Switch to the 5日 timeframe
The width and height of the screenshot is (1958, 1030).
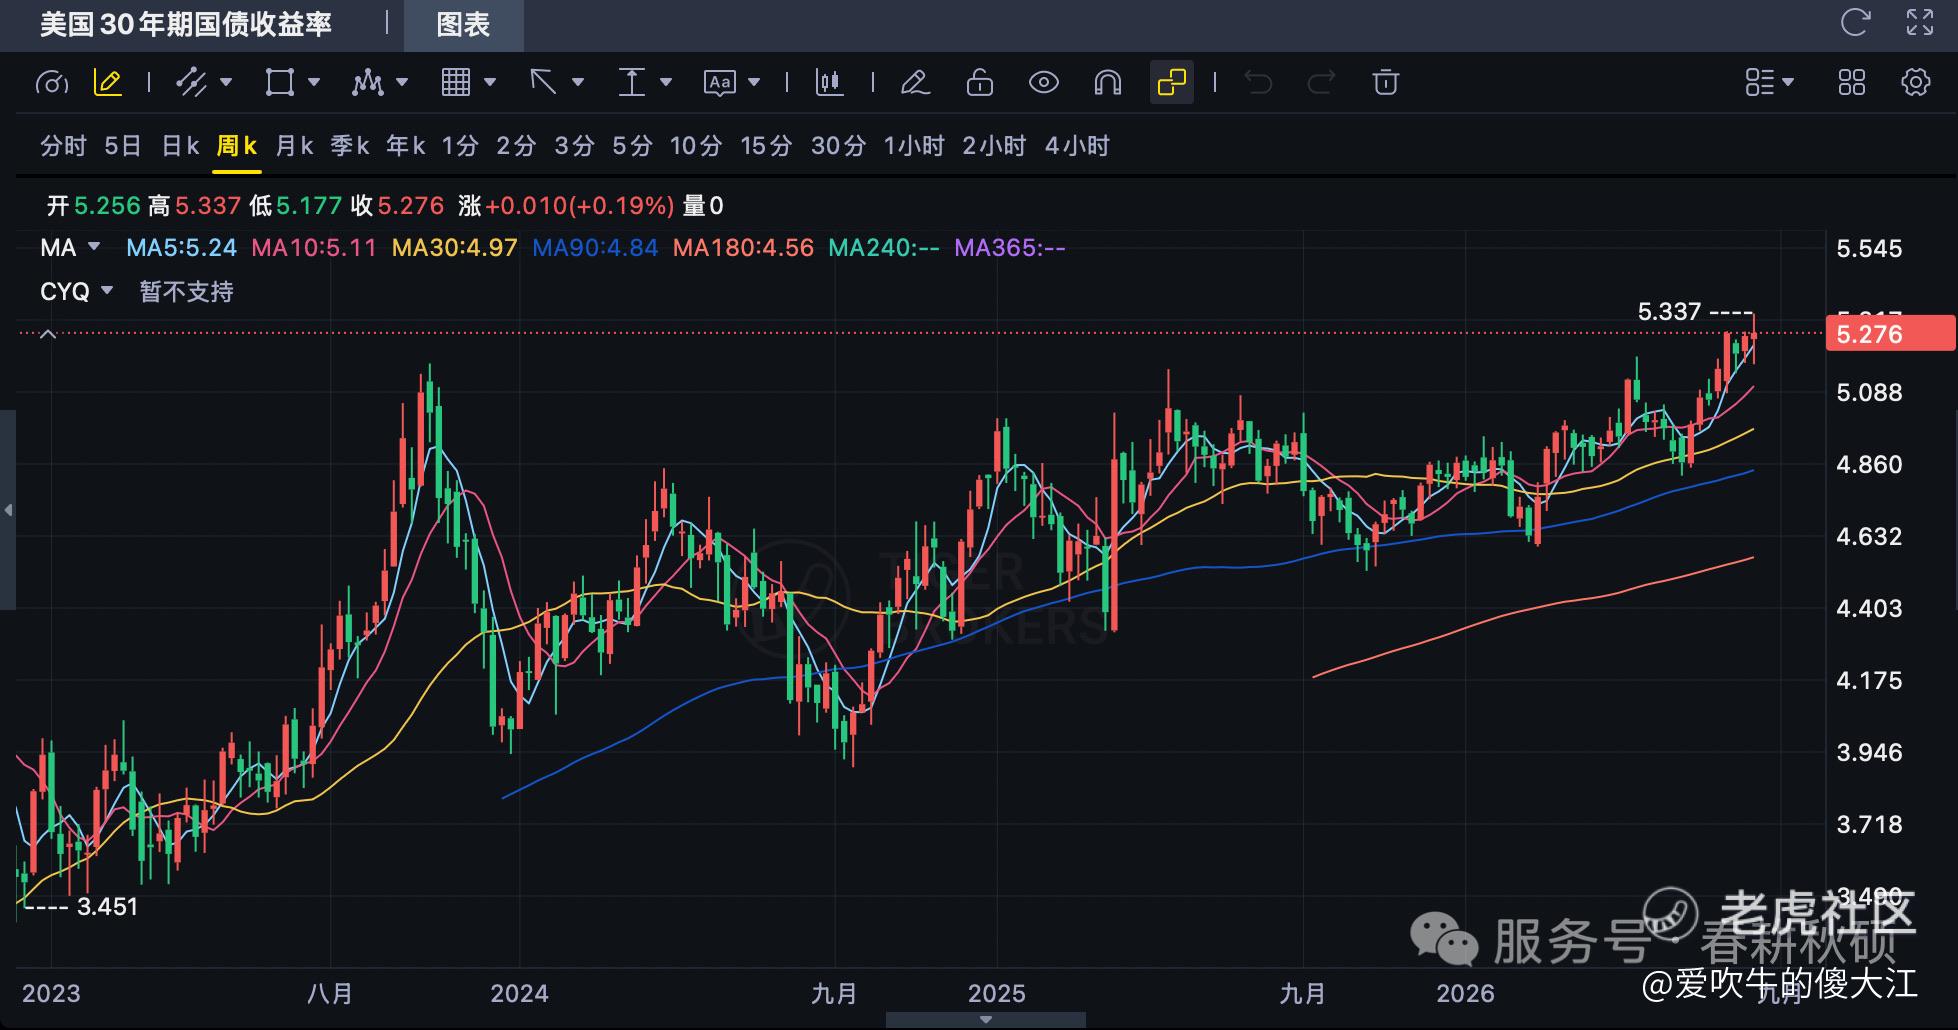coord(123,146)
